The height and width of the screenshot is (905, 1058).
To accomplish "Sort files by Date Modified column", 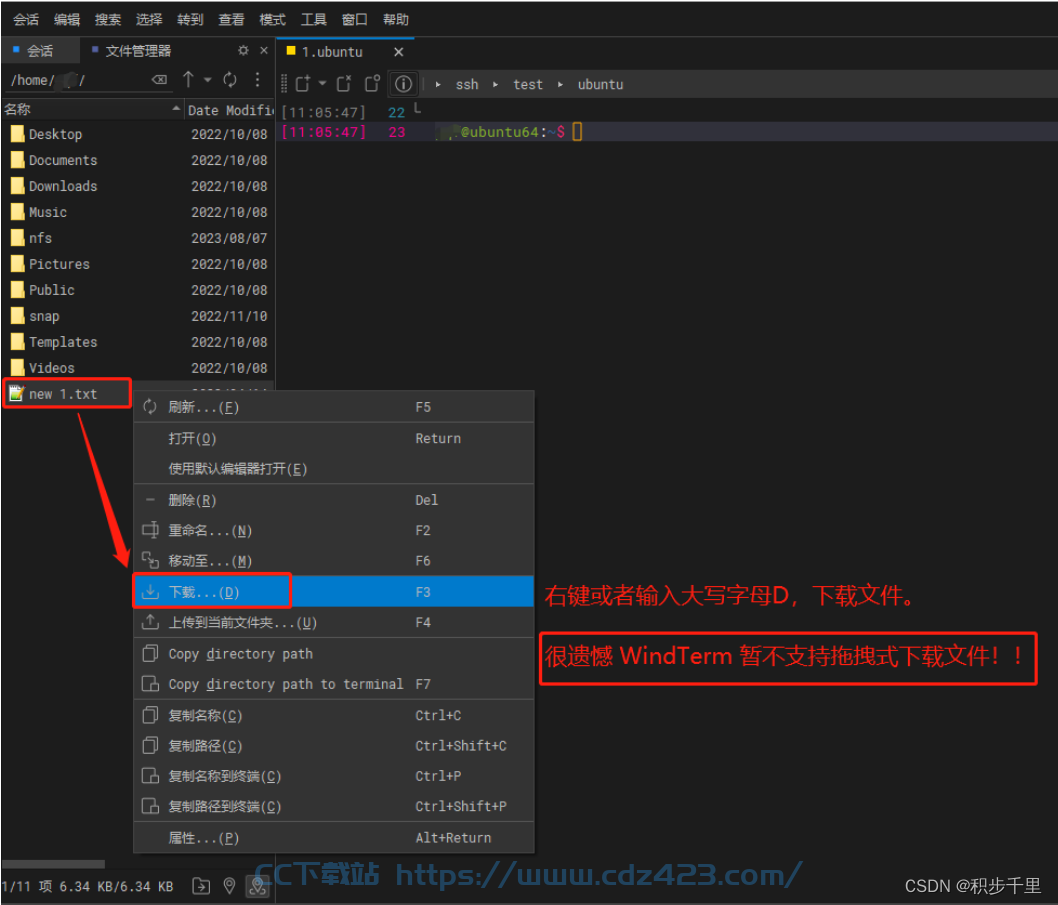I will point(229,109).
